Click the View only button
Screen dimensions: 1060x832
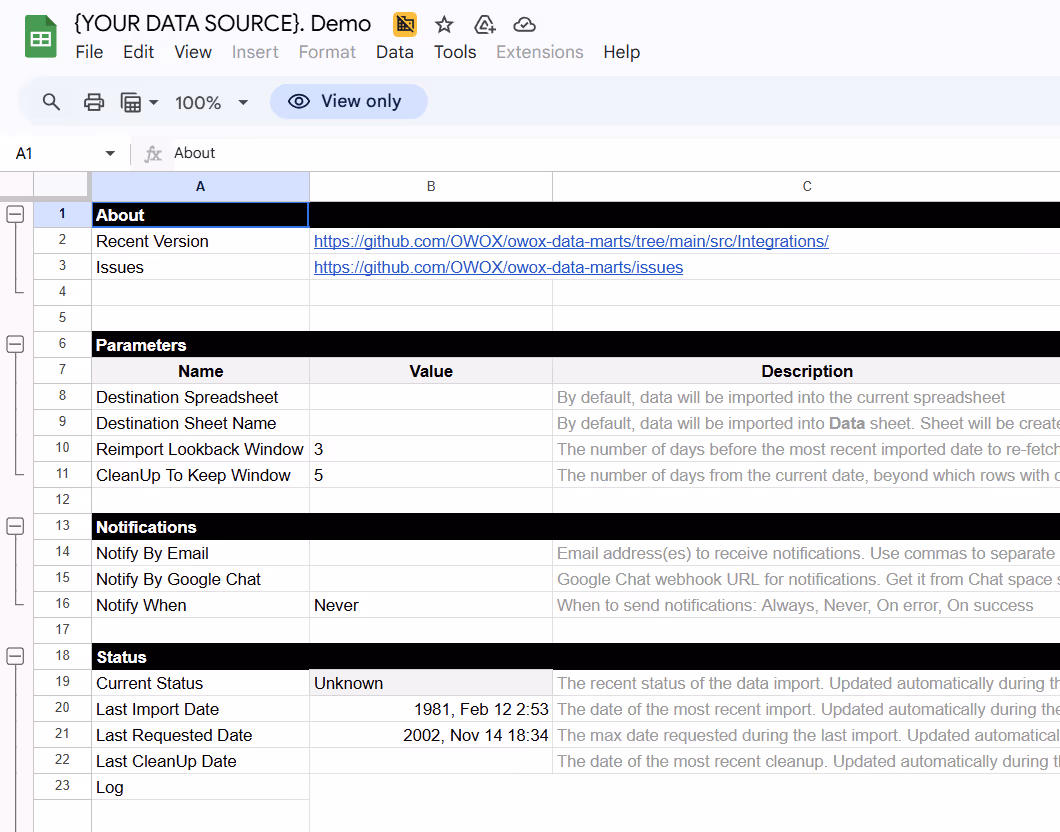click(349, 101)
